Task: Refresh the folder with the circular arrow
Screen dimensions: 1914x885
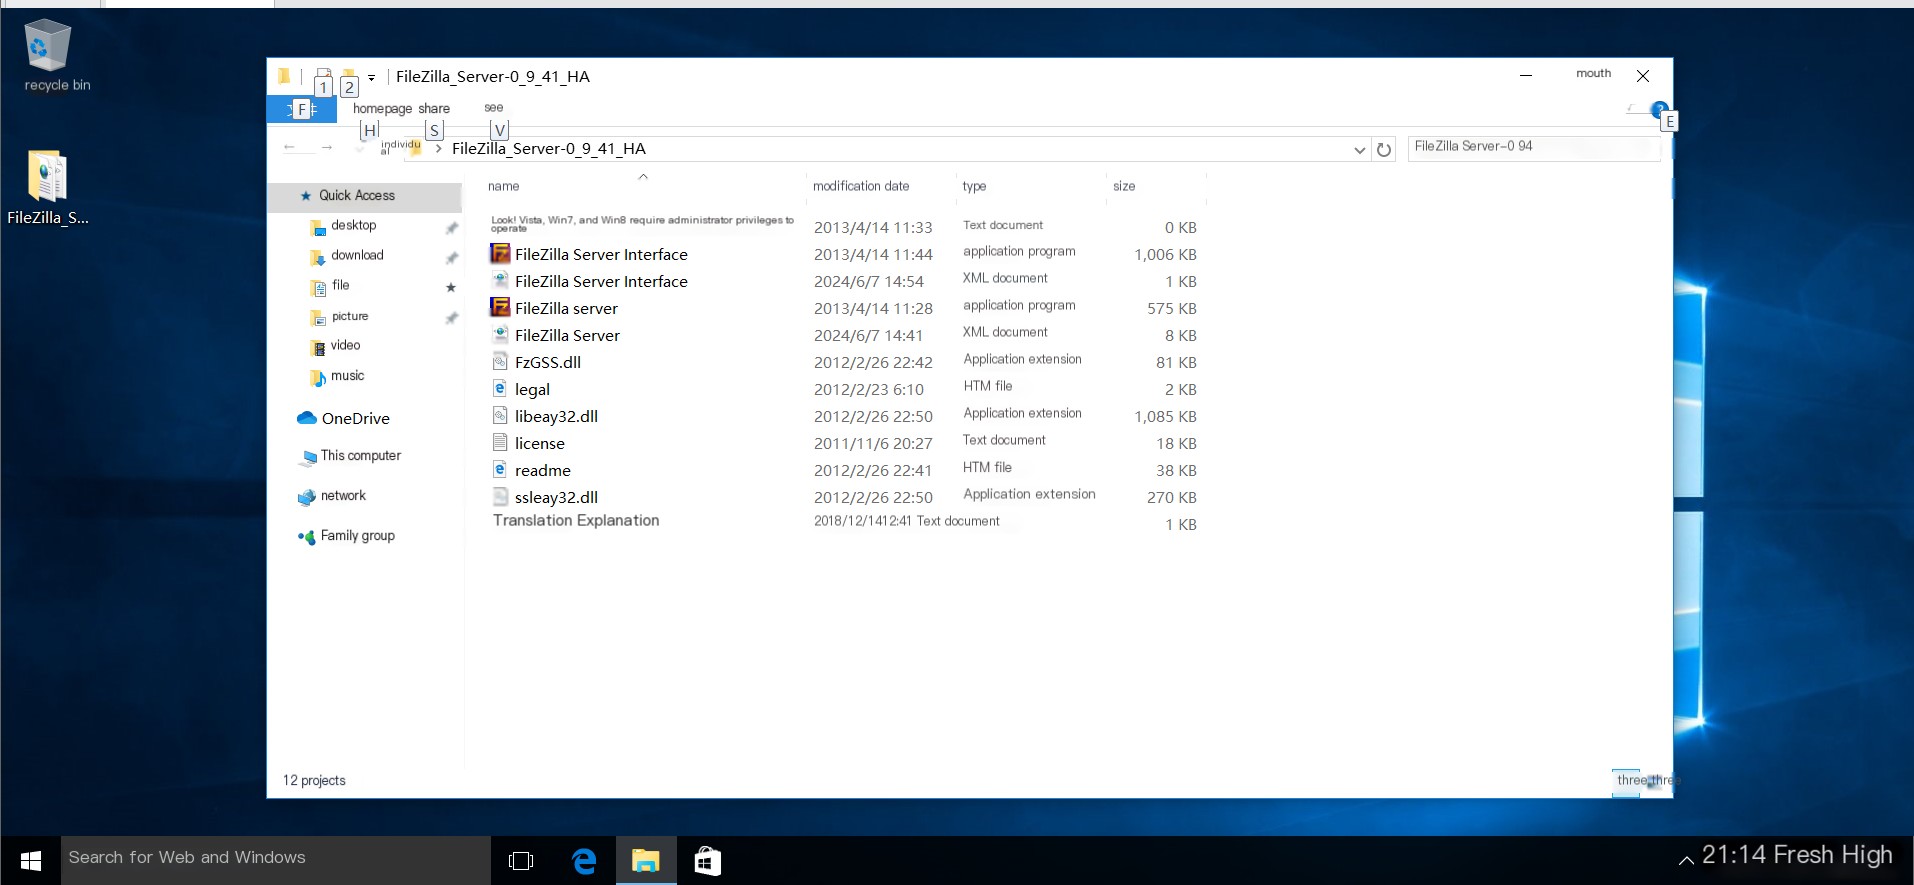Action: tap(1384, 149)
